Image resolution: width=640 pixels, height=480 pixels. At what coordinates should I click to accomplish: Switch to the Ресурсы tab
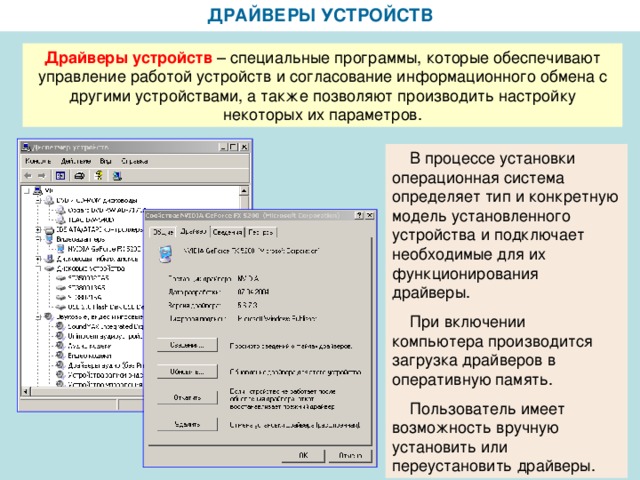pos(260,232)
